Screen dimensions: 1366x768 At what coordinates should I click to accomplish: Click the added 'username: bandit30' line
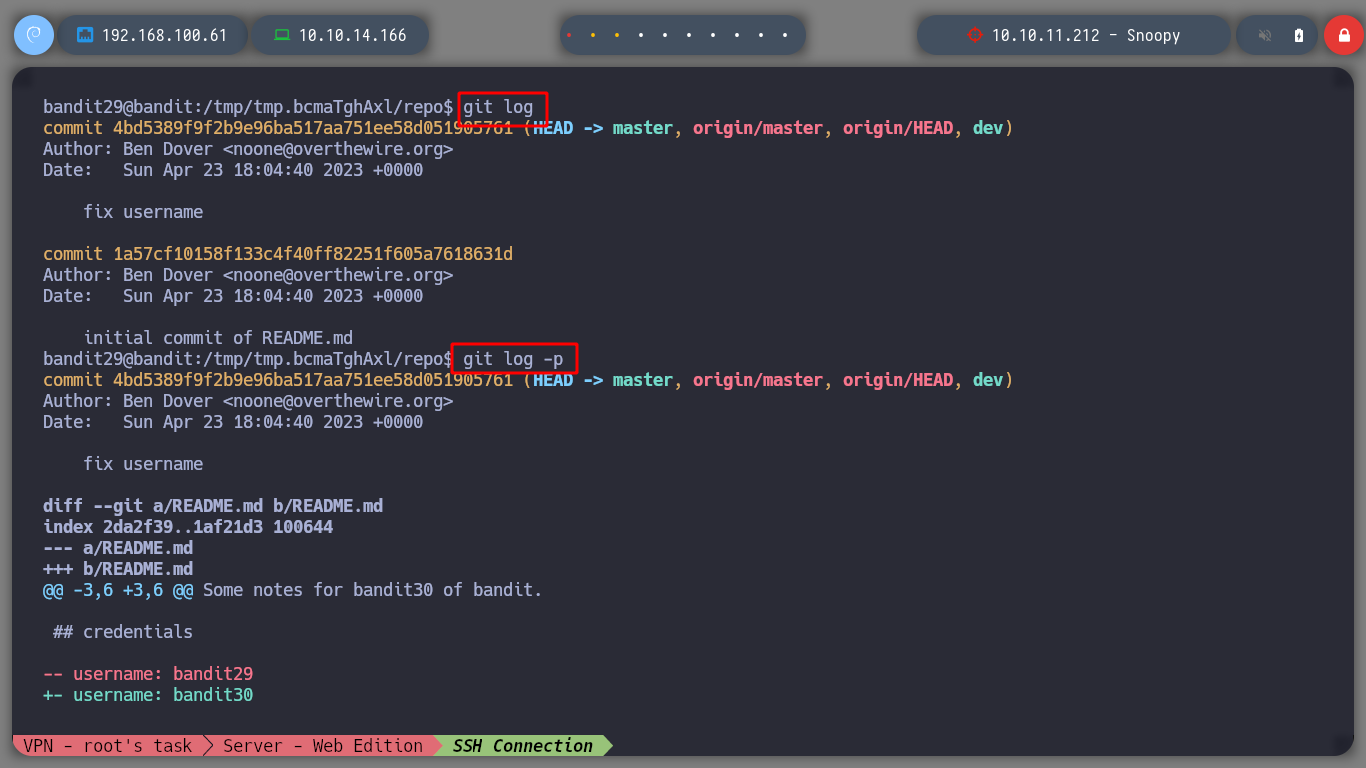[148, 695]
